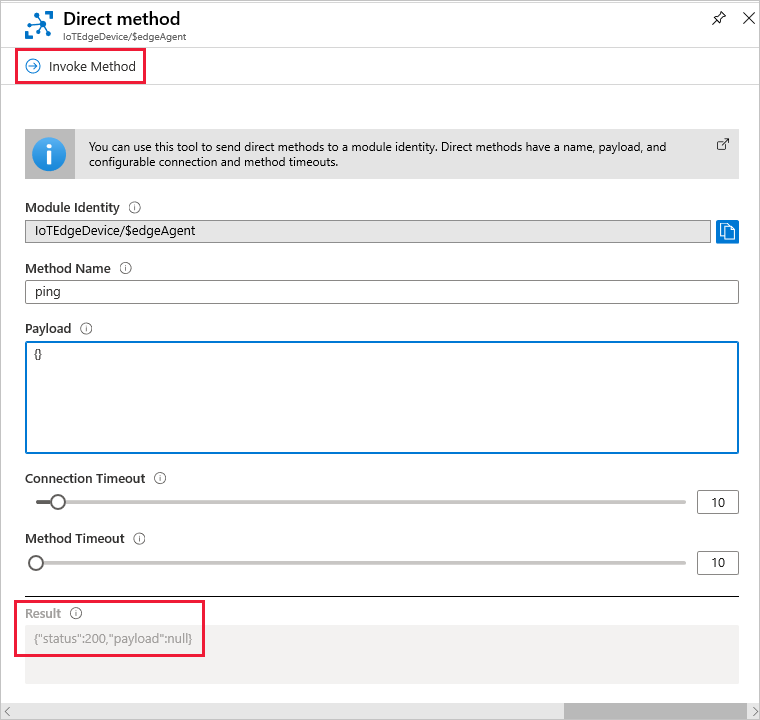The width and height of the screenshot is (760, 720).
Task: Click the Invoke Method arrow icon
Action: tap(33, 66)
